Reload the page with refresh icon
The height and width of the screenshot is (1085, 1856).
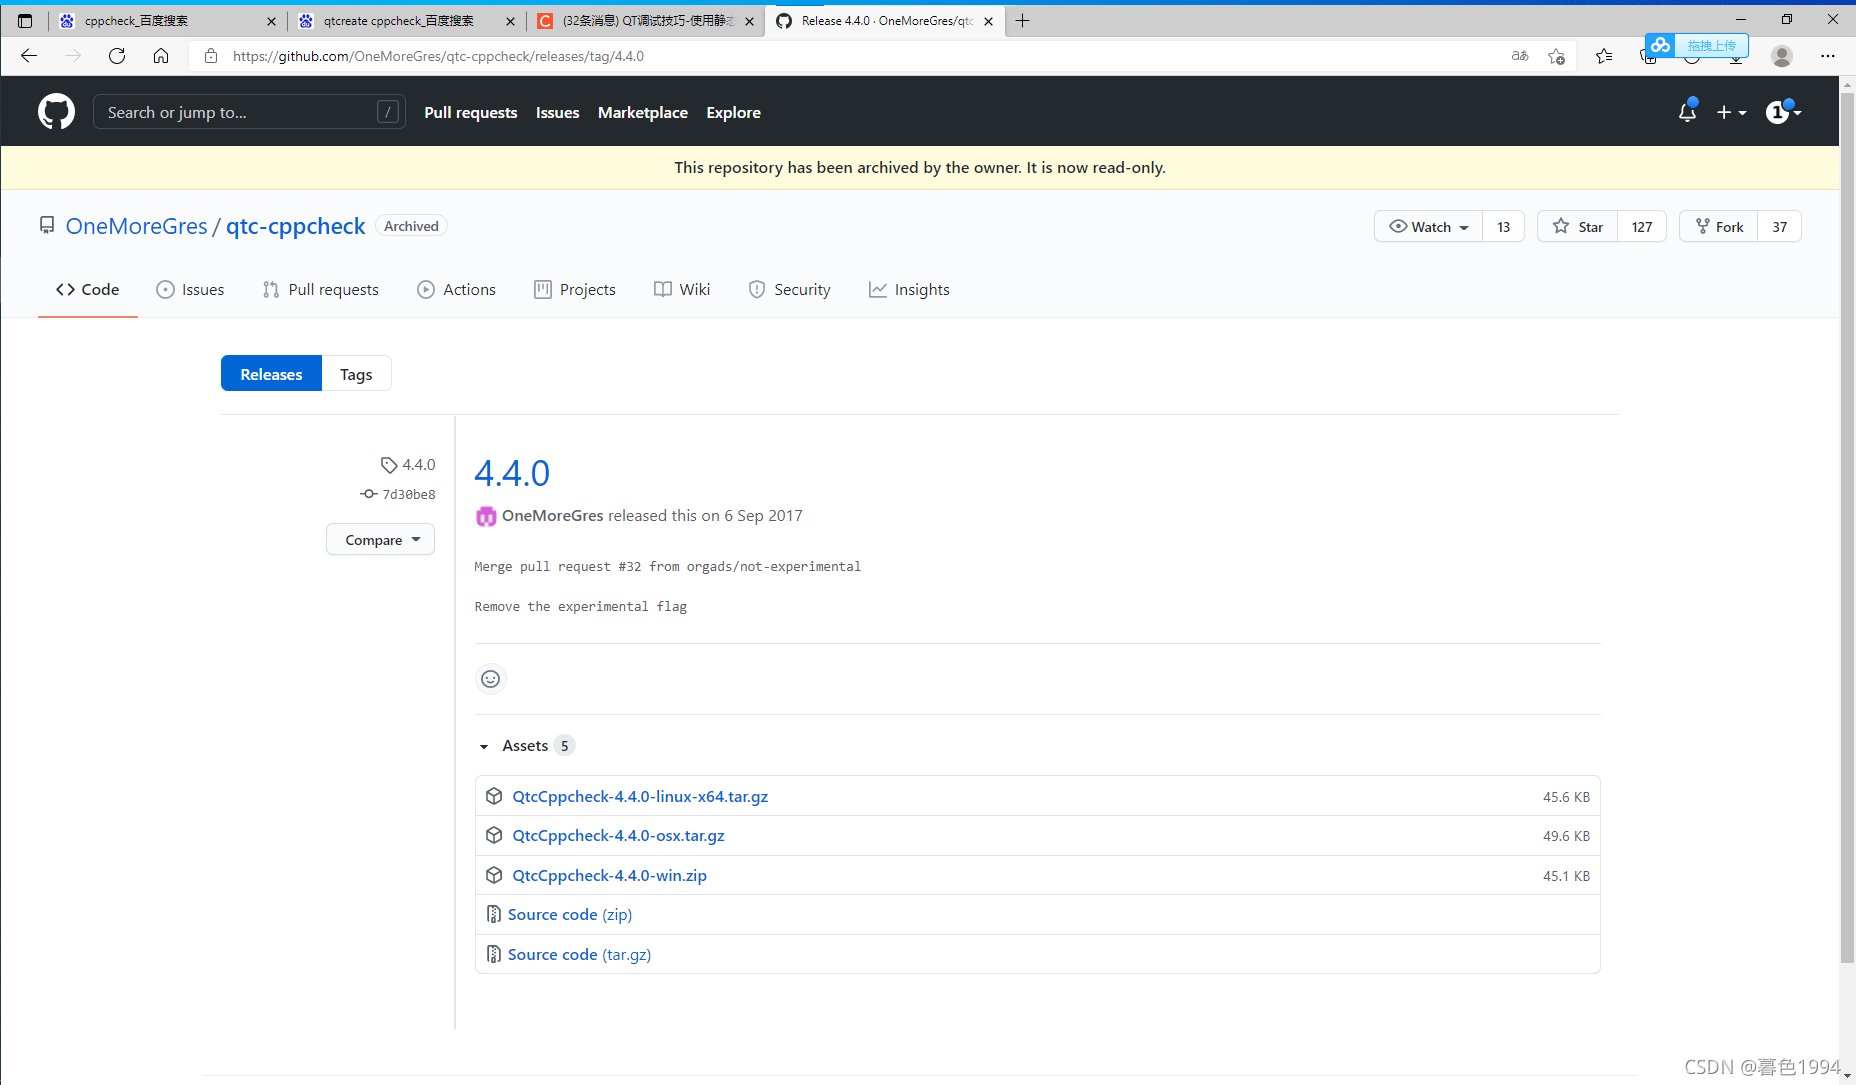[117, 56]
